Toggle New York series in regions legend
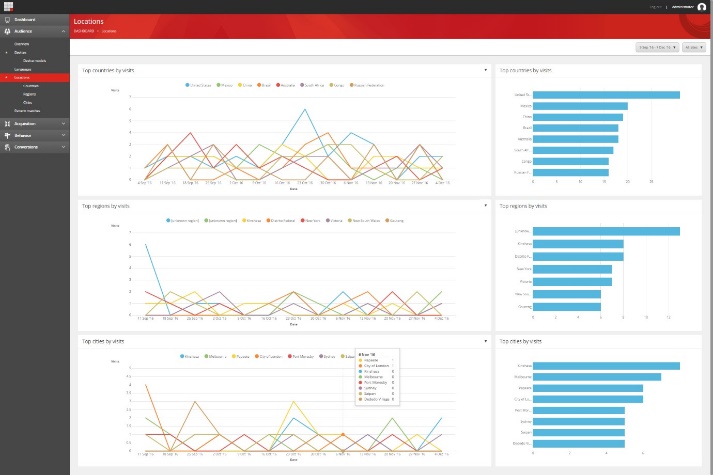713x475 pixels. pos(311,220)
